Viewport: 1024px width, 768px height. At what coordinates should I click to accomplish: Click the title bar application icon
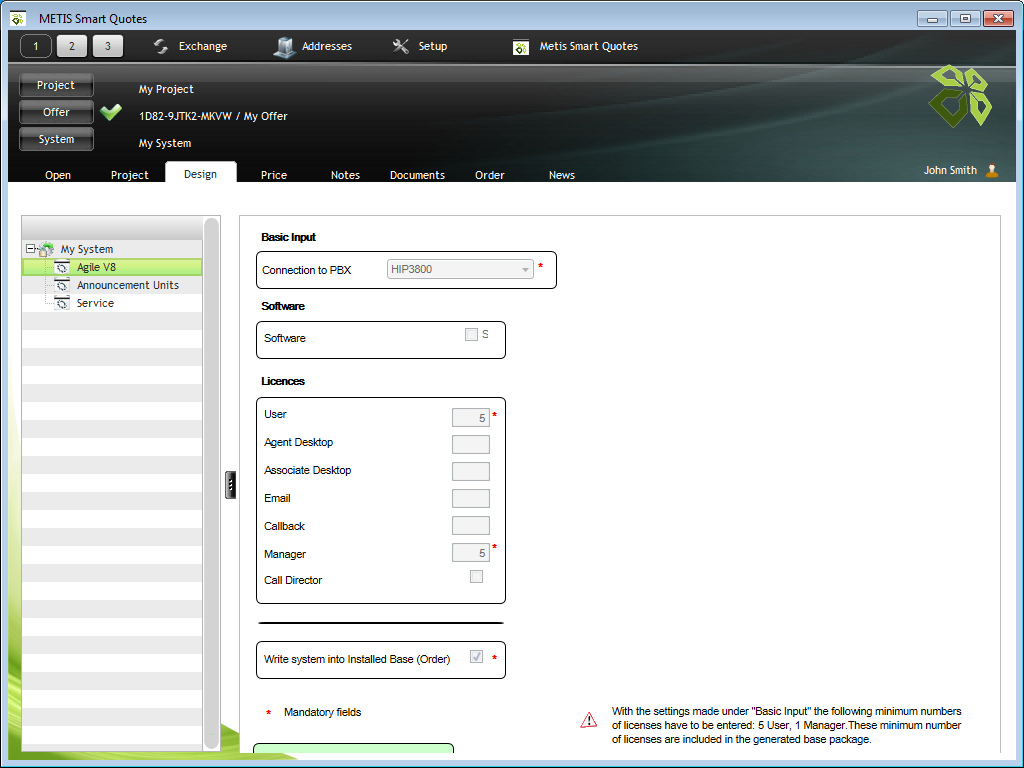coord(18,18)
